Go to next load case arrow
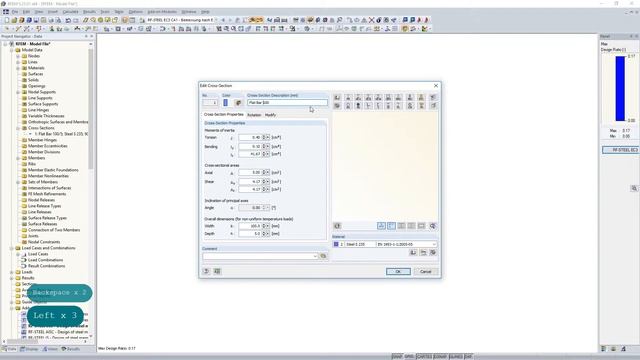This screenshot has width=640, height=360. (230, 20)
